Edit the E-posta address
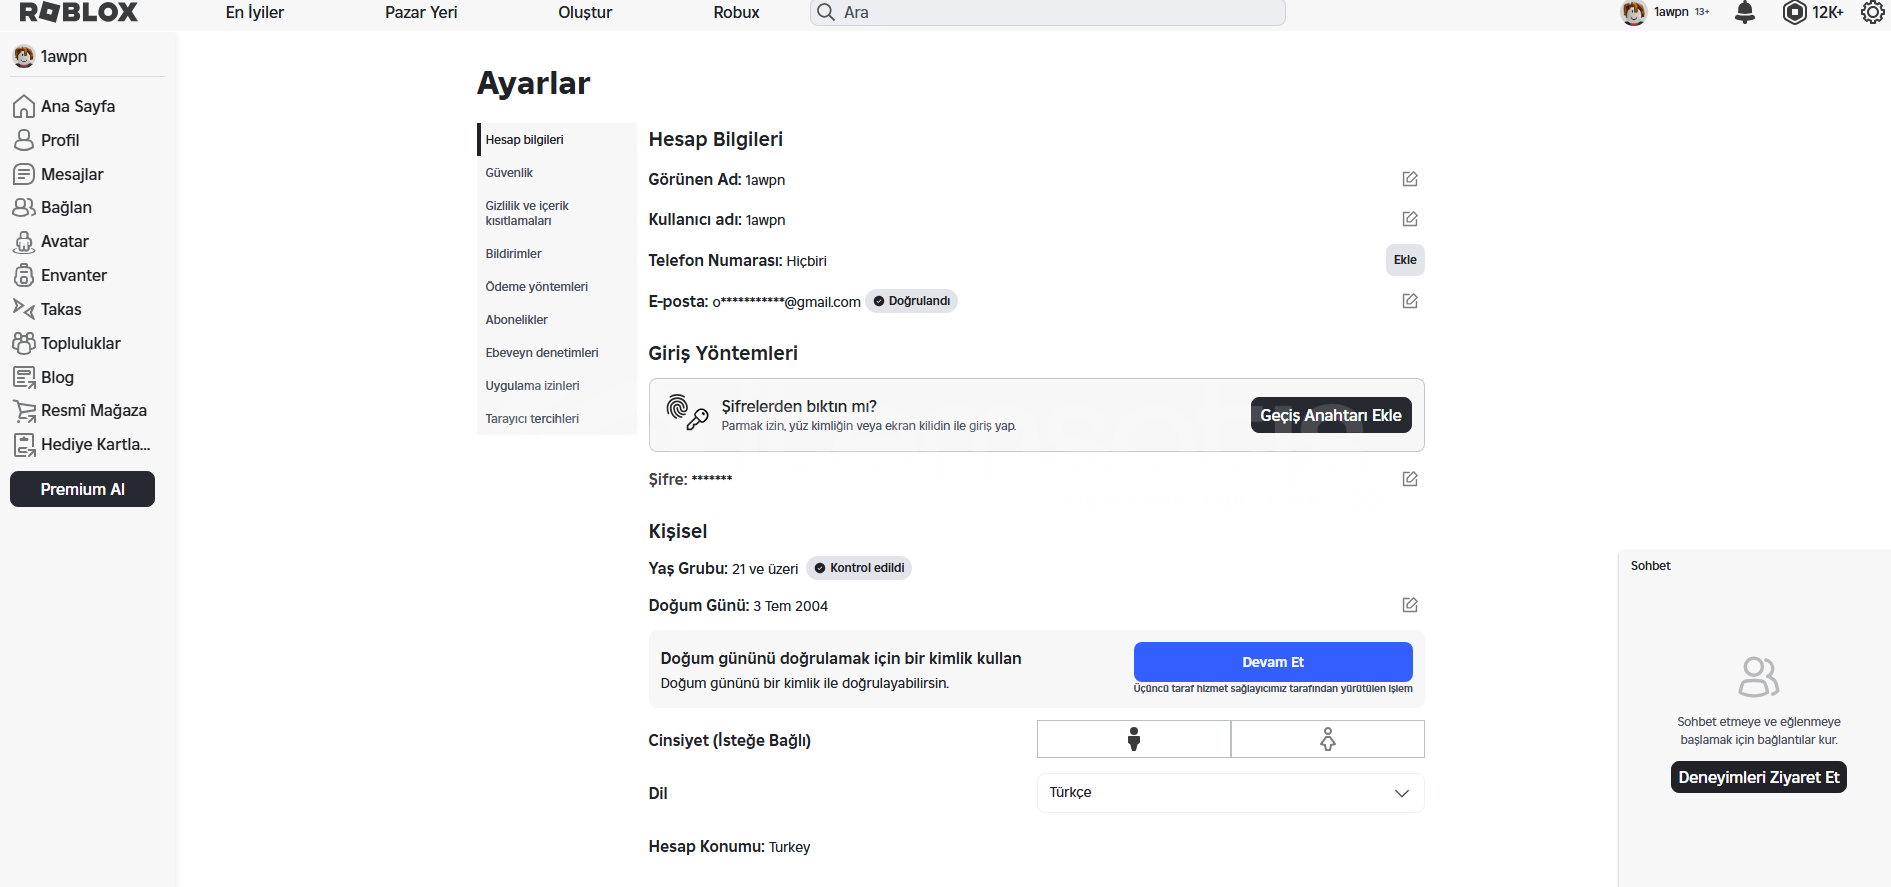Image resolution: width=1891 pixels, height=887 pixels. click(1410, 301)
